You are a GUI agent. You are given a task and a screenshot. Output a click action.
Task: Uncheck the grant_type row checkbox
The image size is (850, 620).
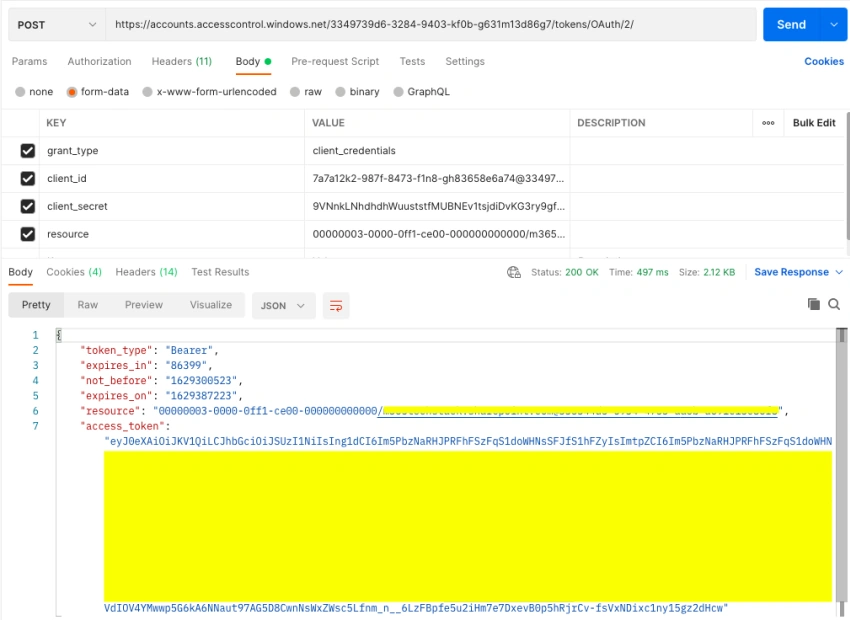28,151
